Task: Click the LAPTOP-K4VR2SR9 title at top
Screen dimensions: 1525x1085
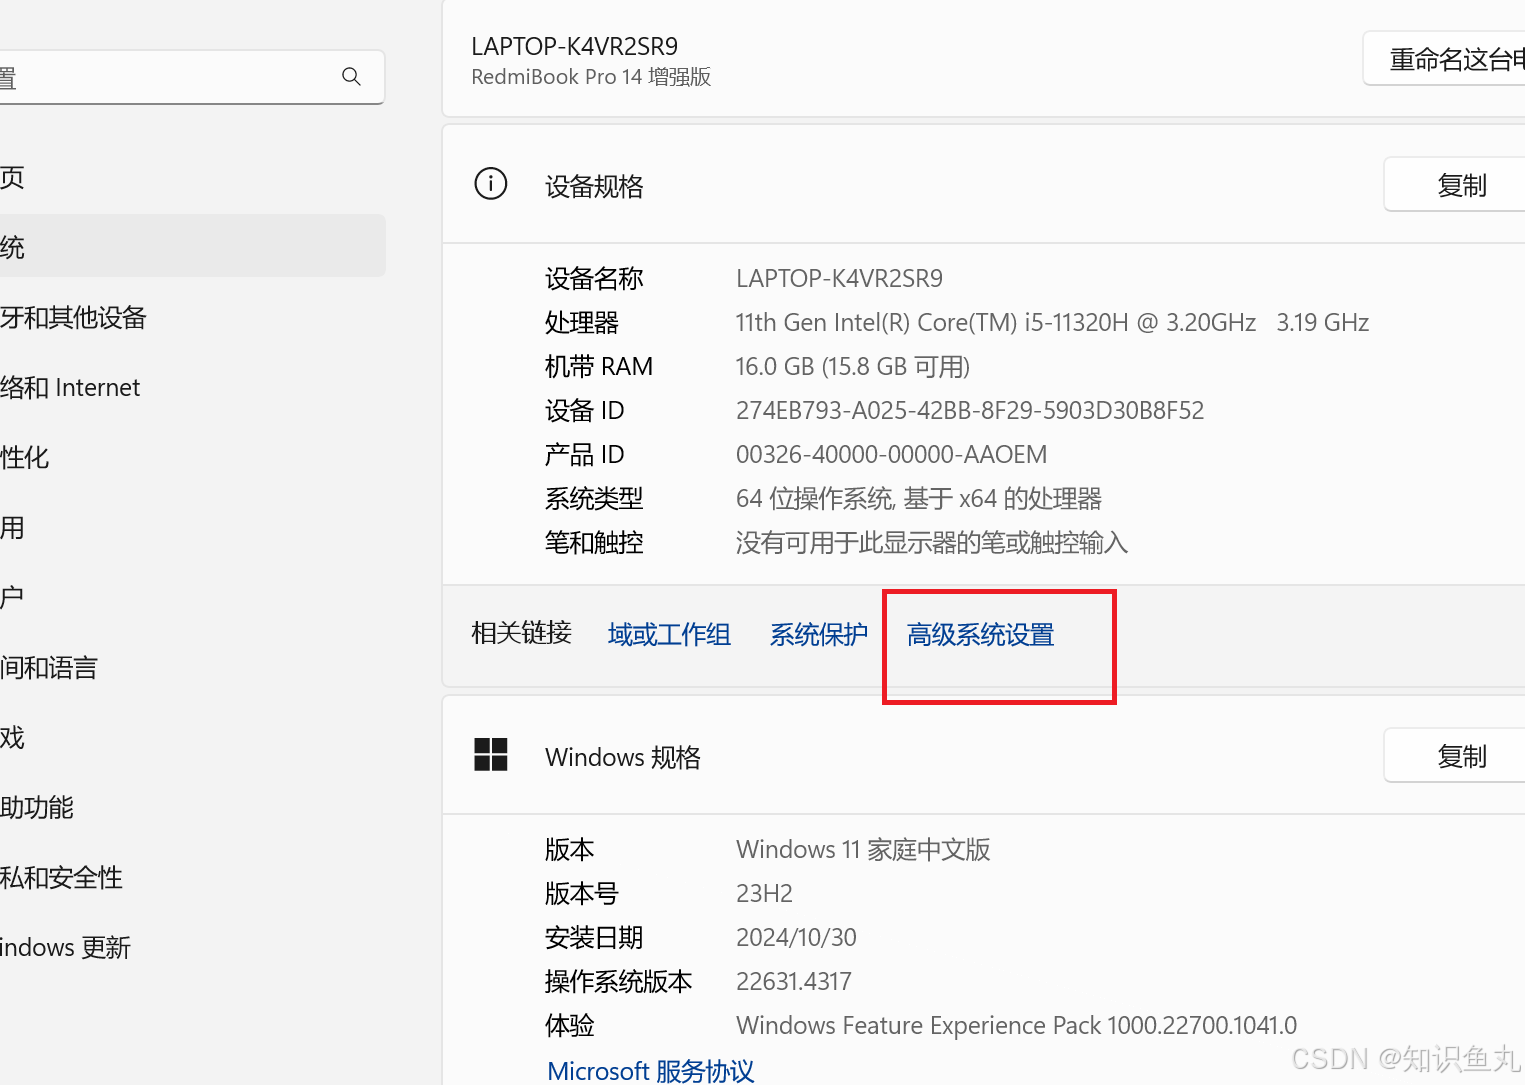Action: pos(574,47)
